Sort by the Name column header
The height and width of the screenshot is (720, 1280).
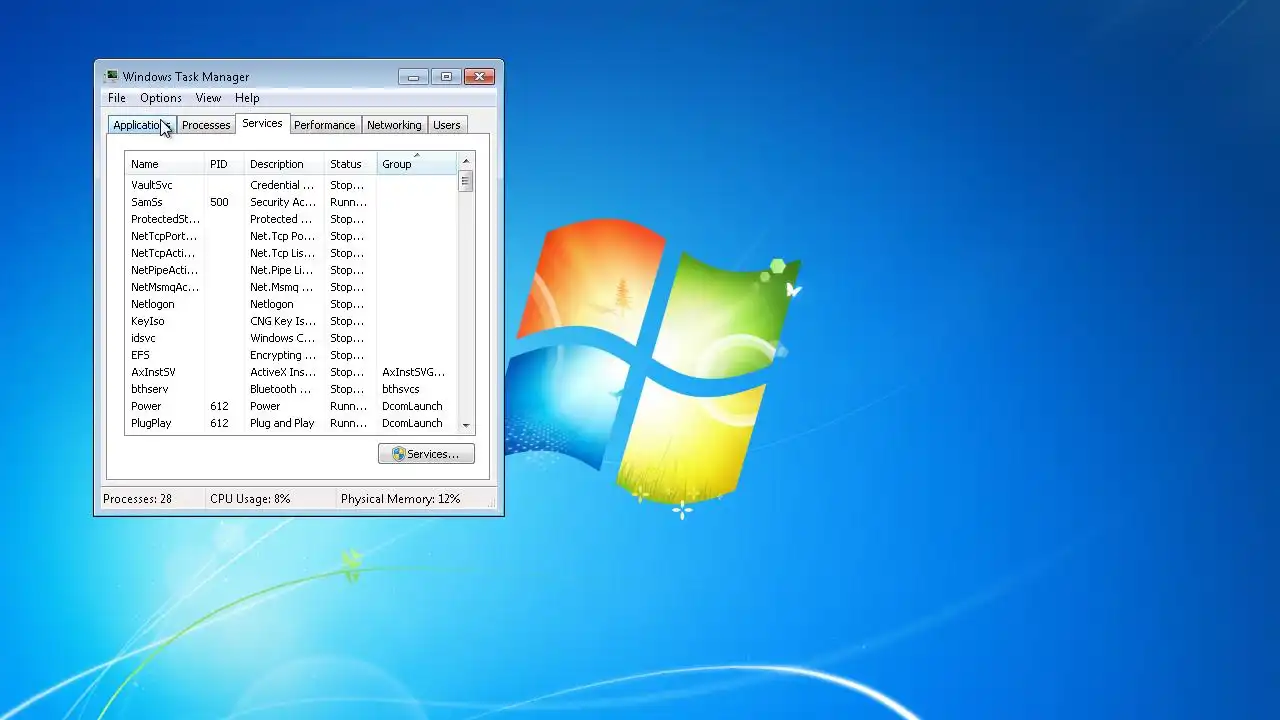165,164
